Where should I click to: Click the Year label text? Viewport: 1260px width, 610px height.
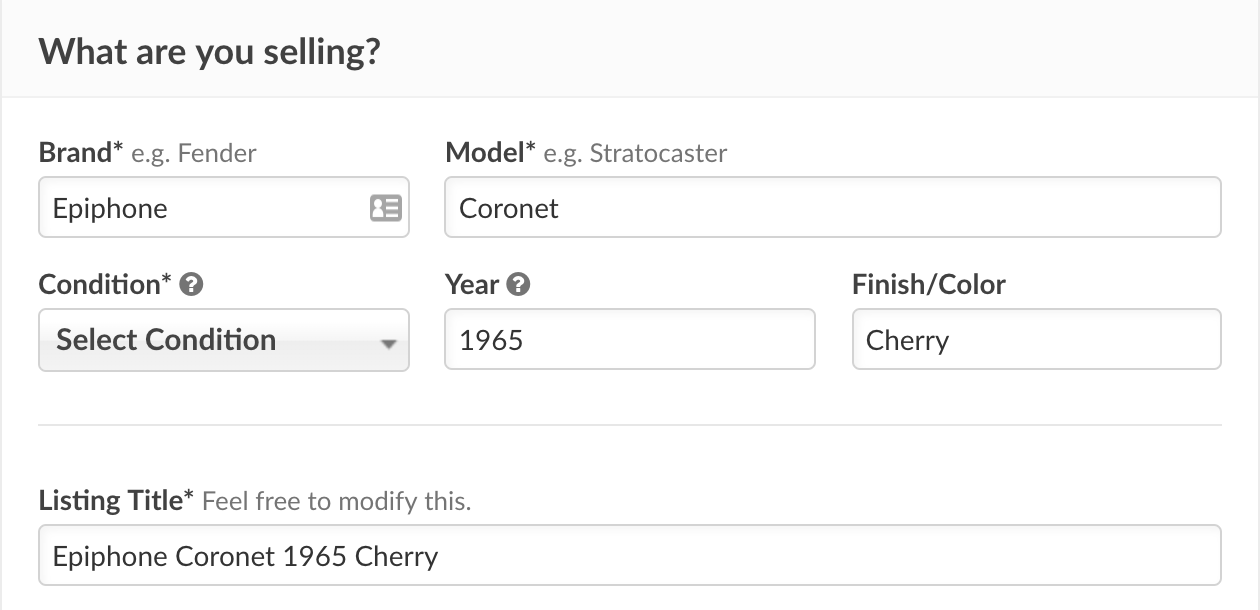[x=472, y=285]
